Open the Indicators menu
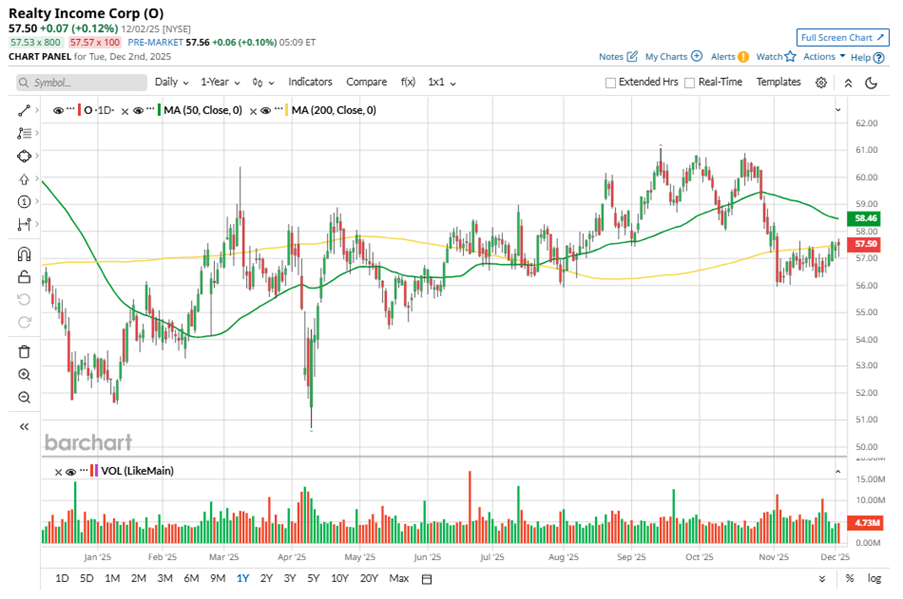The width and height of the screenshot is (903, 599). pos(310,82)
